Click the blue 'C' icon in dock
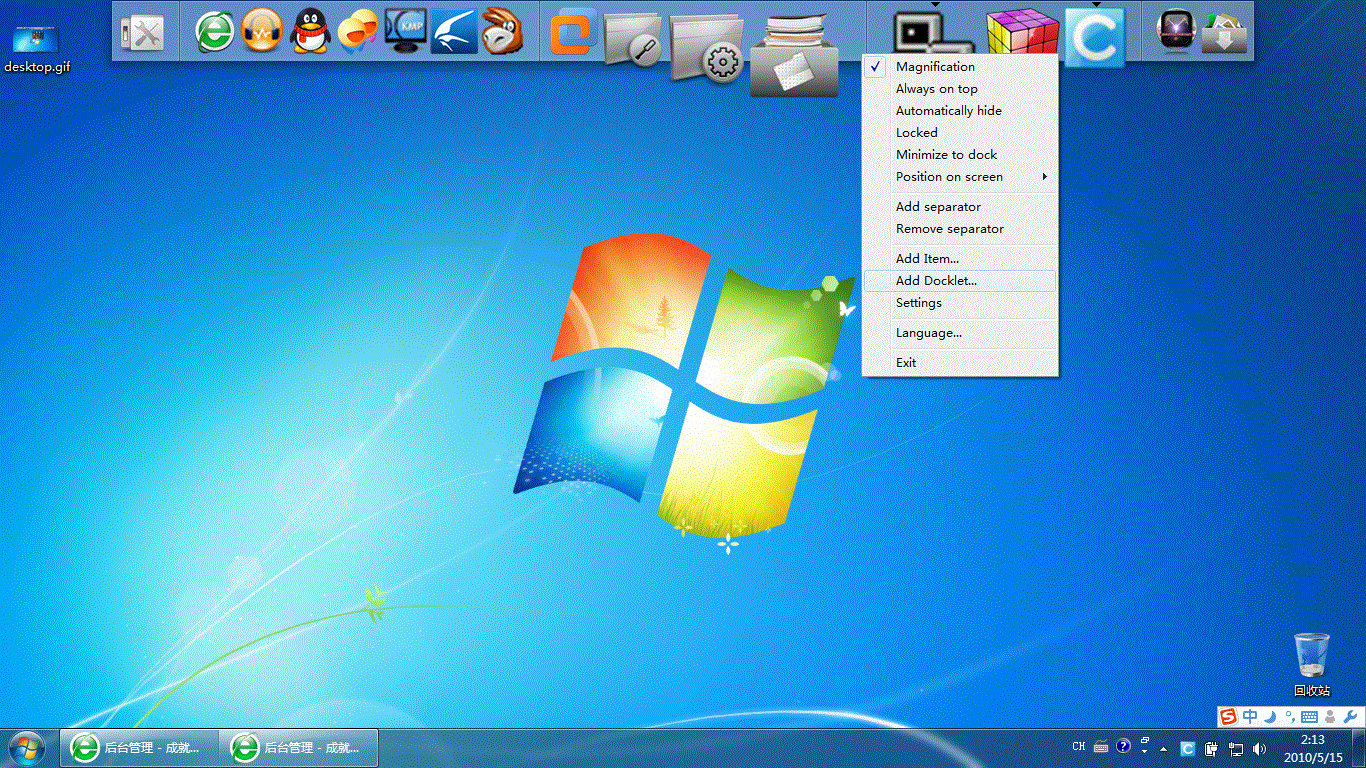 [1095, 37]
